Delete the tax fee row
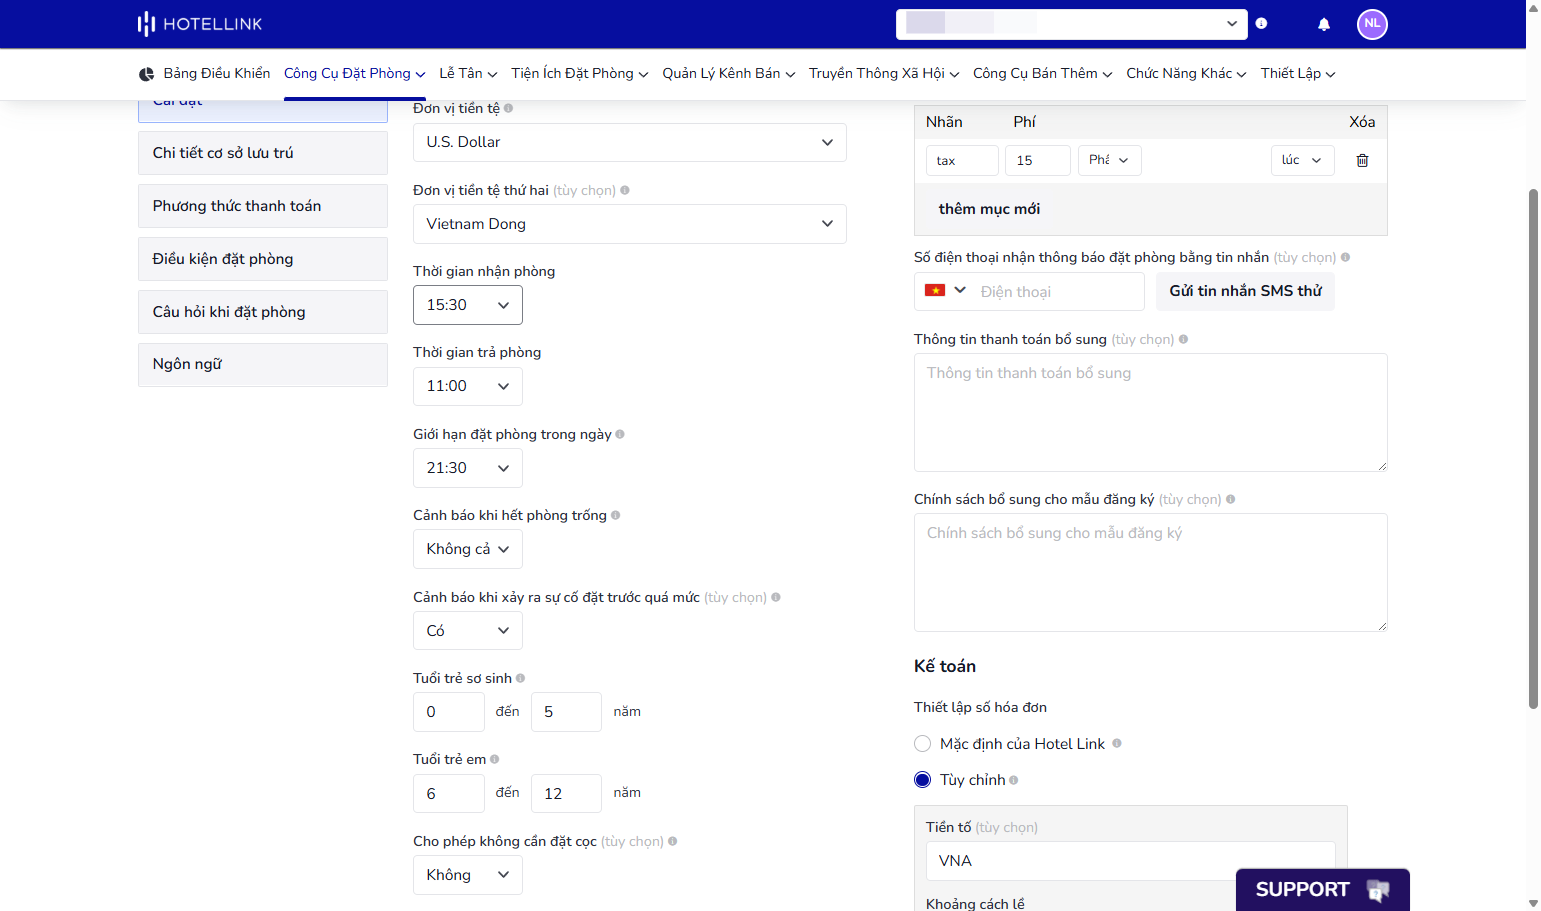This screenshot has height=911, width=1541. point(1362,160)
